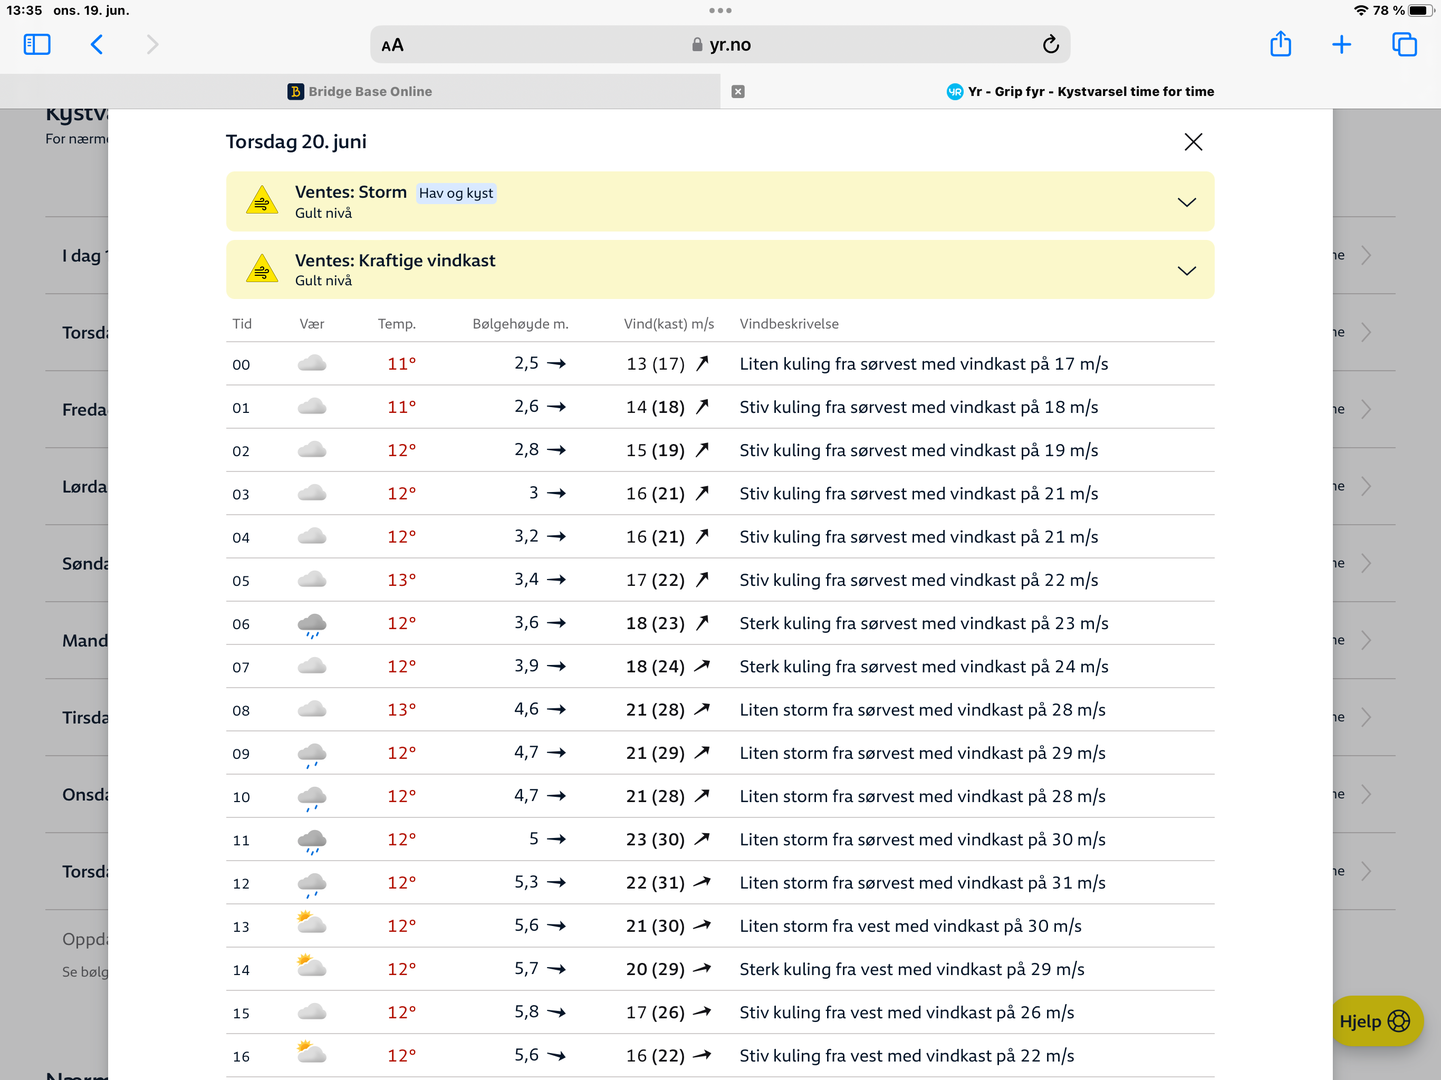Viewport: 1441px width, 1080px height.
Task: Tap the Safari forward arrow
Action: coord(152,44)
